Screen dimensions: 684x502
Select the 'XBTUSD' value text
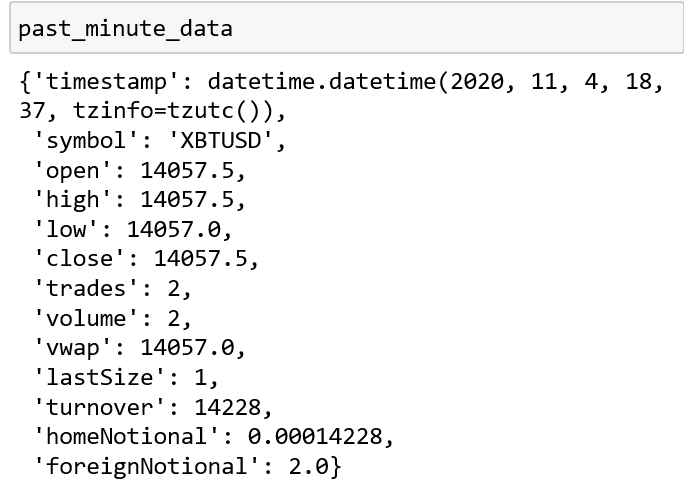(x=221, y=140)
